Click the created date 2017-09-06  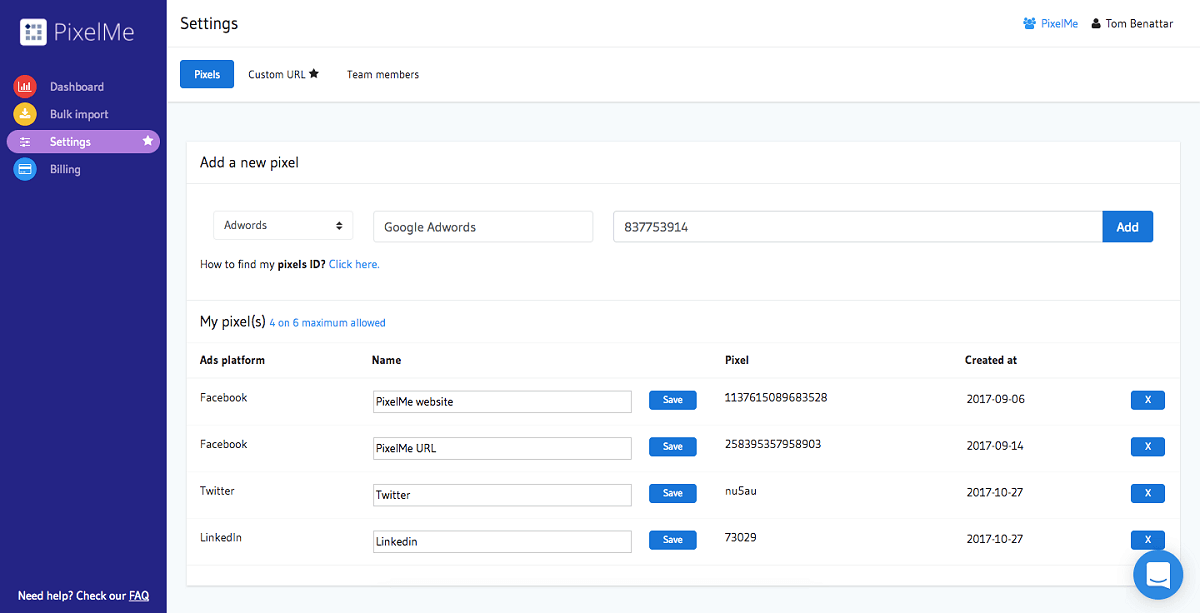pos(996,399)
